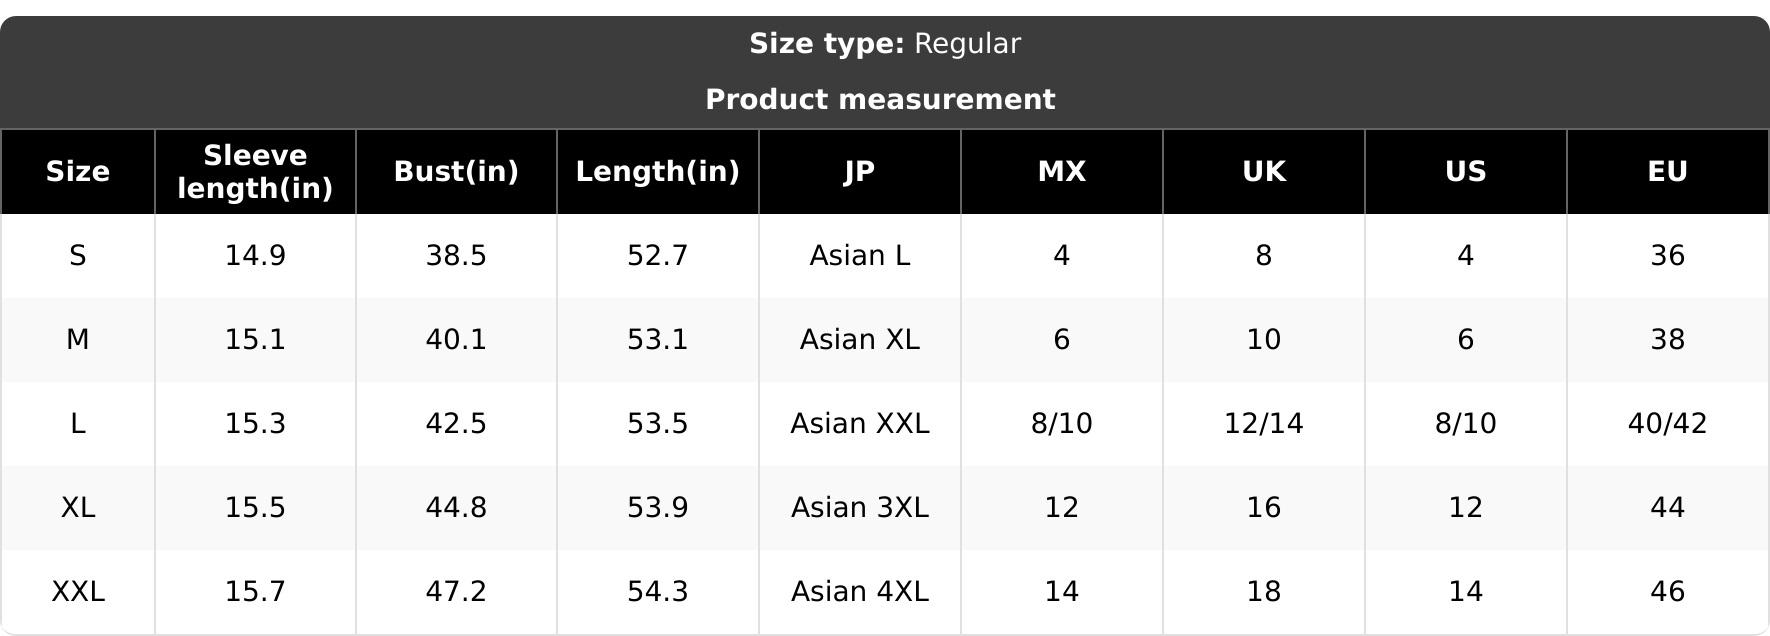Click the UK column header

click(1264, 172)
